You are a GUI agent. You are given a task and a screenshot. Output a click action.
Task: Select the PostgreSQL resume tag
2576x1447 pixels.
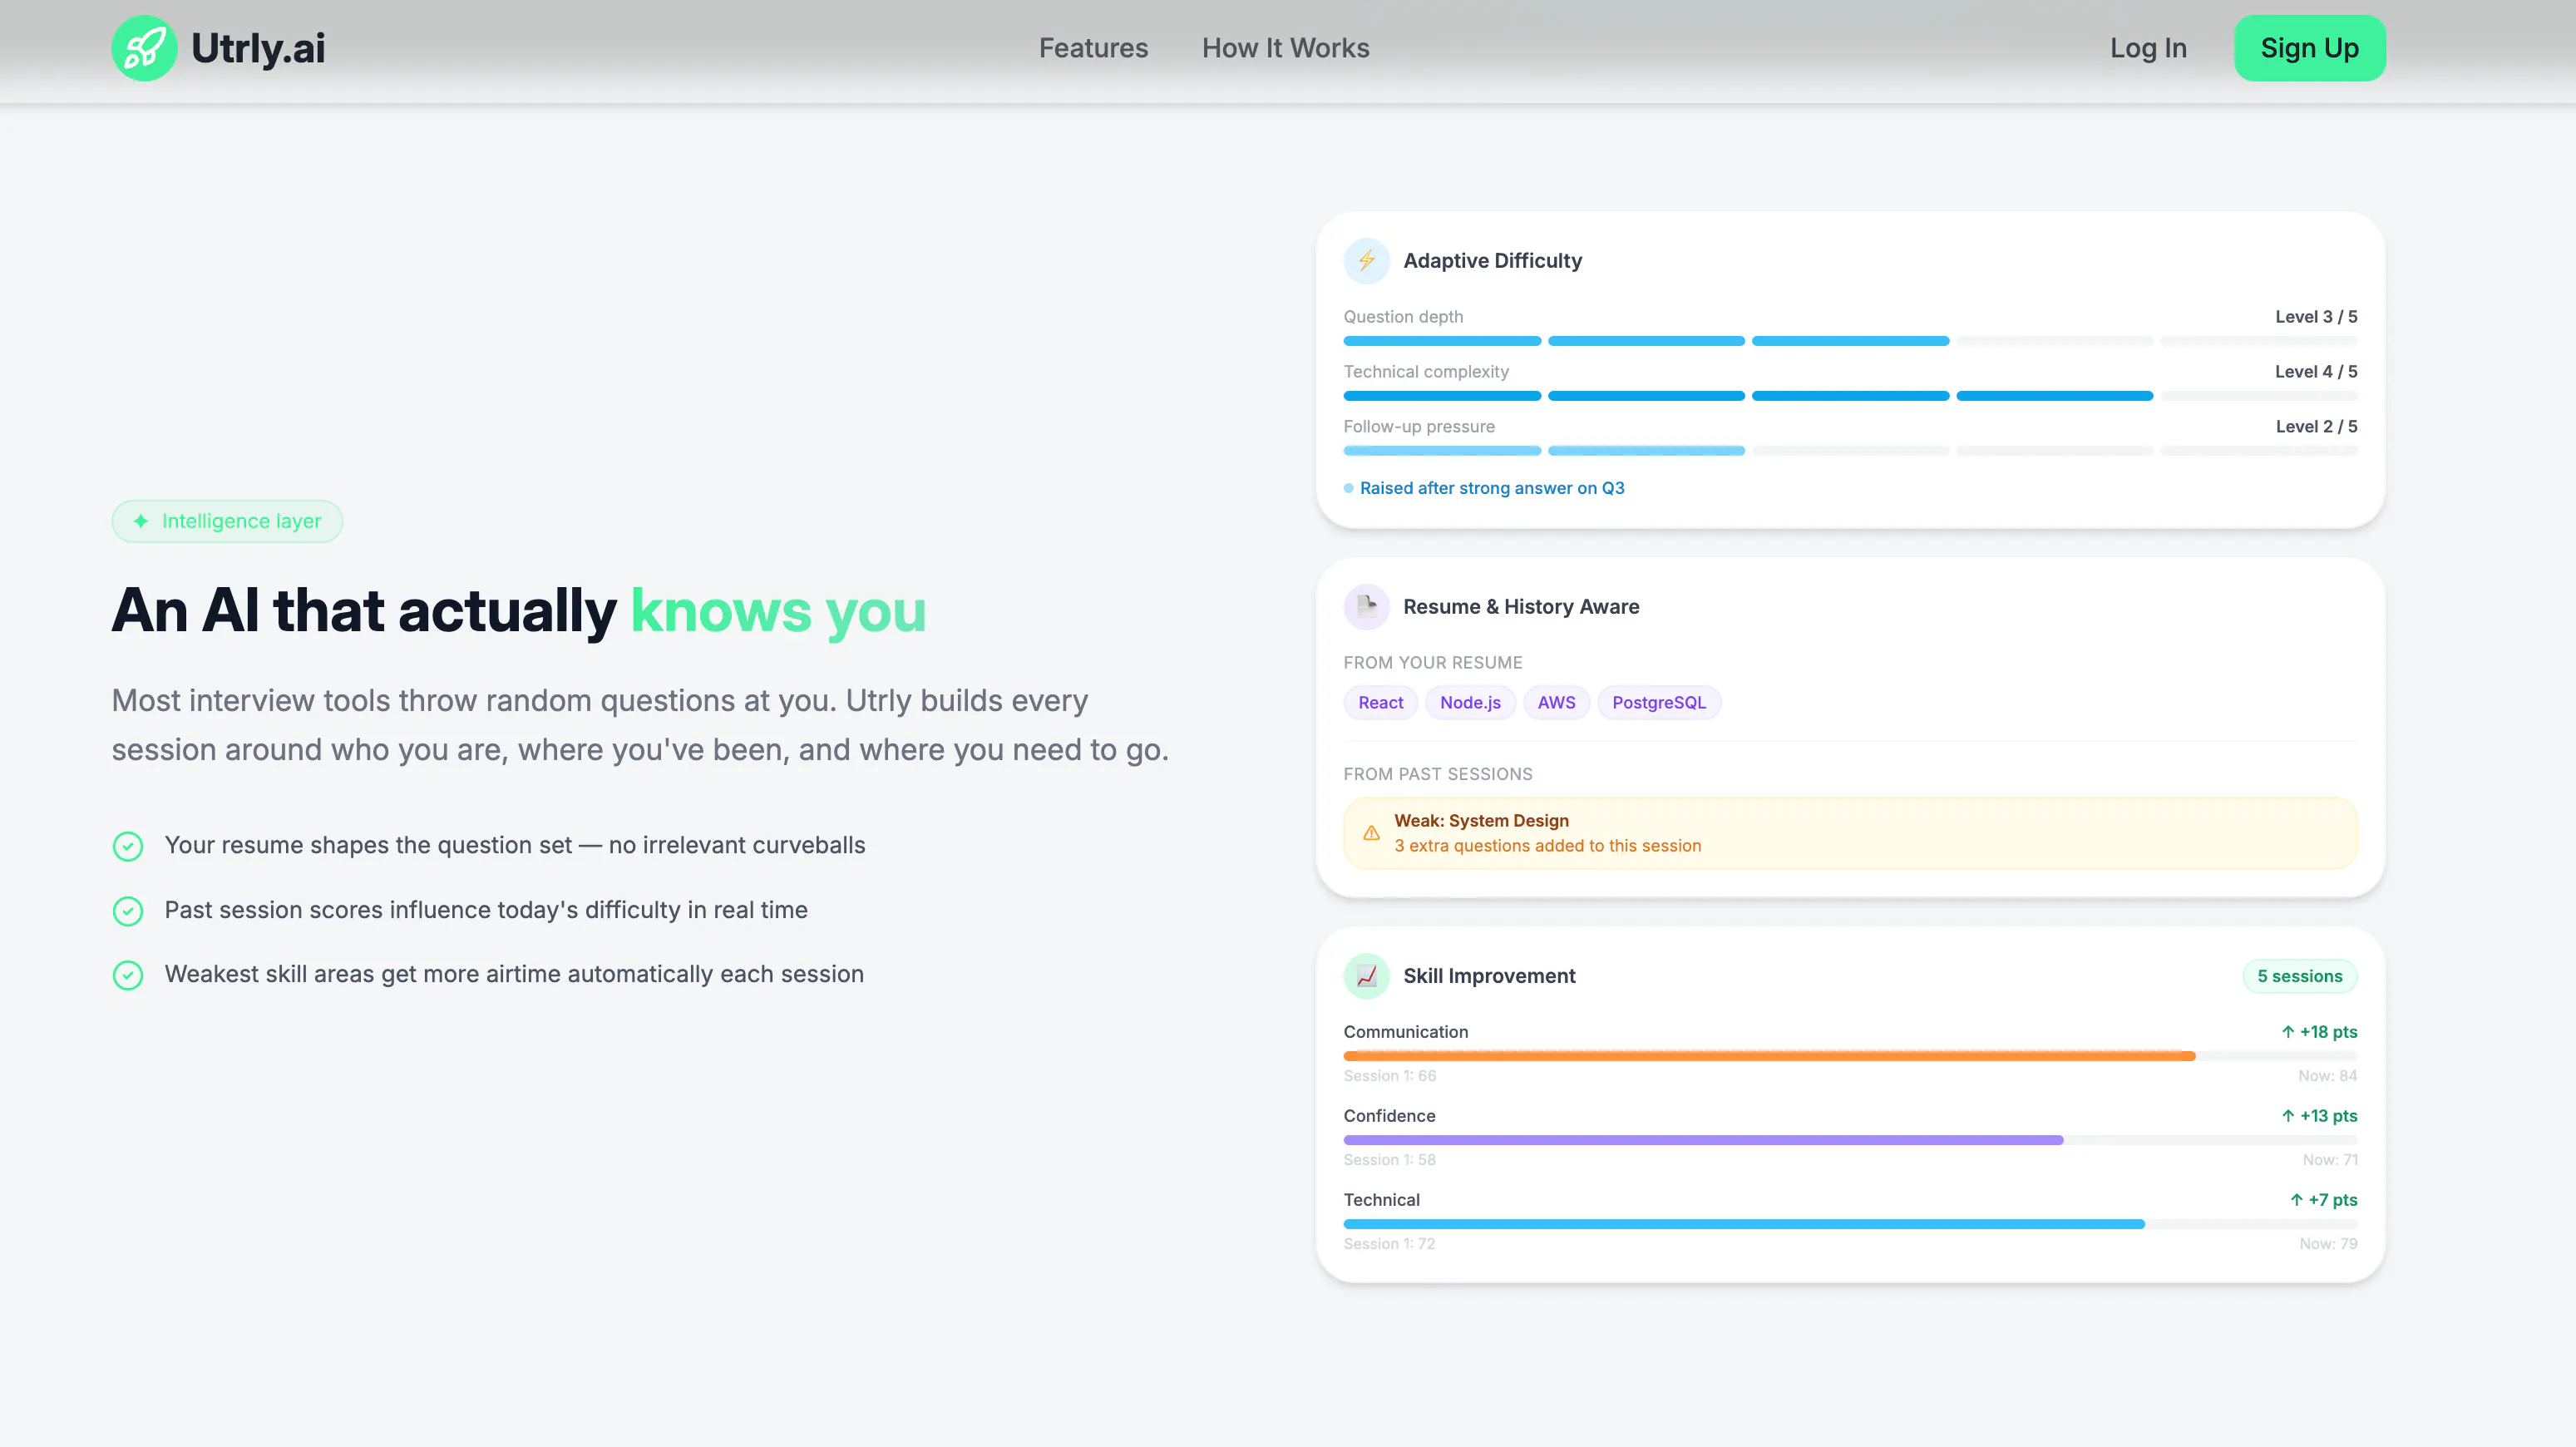(x=1659, y=703)
